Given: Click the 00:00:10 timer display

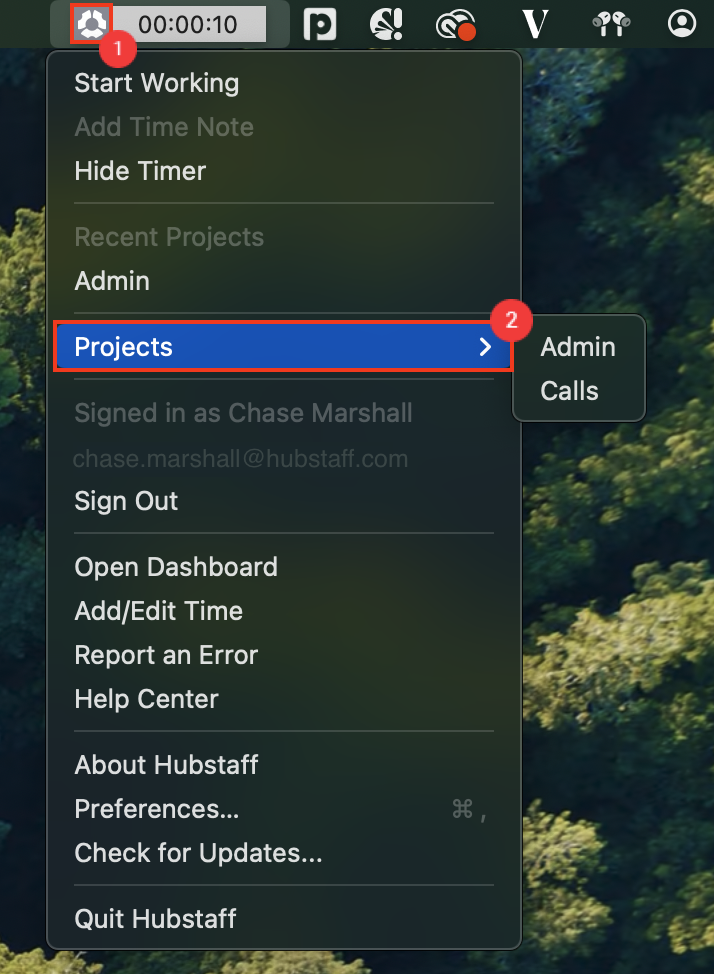Looking at the screenshot, I should 188,24.
